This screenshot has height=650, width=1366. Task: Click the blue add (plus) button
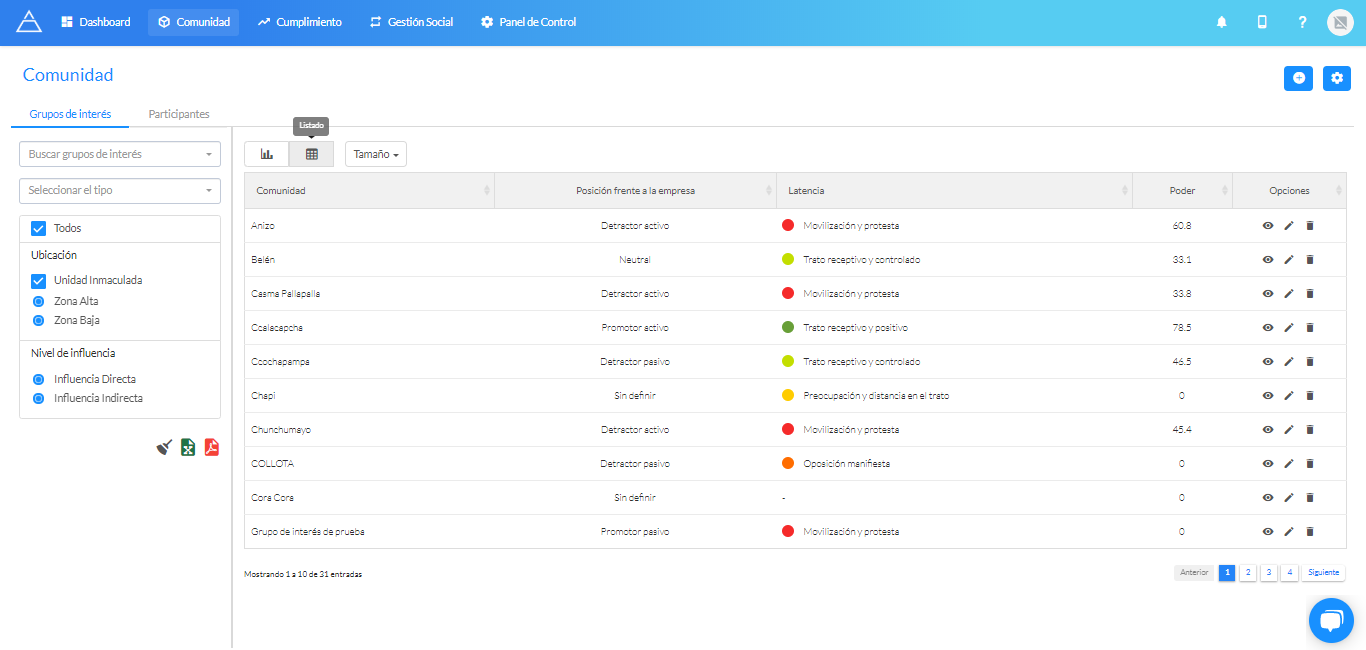pos(1298,78)
